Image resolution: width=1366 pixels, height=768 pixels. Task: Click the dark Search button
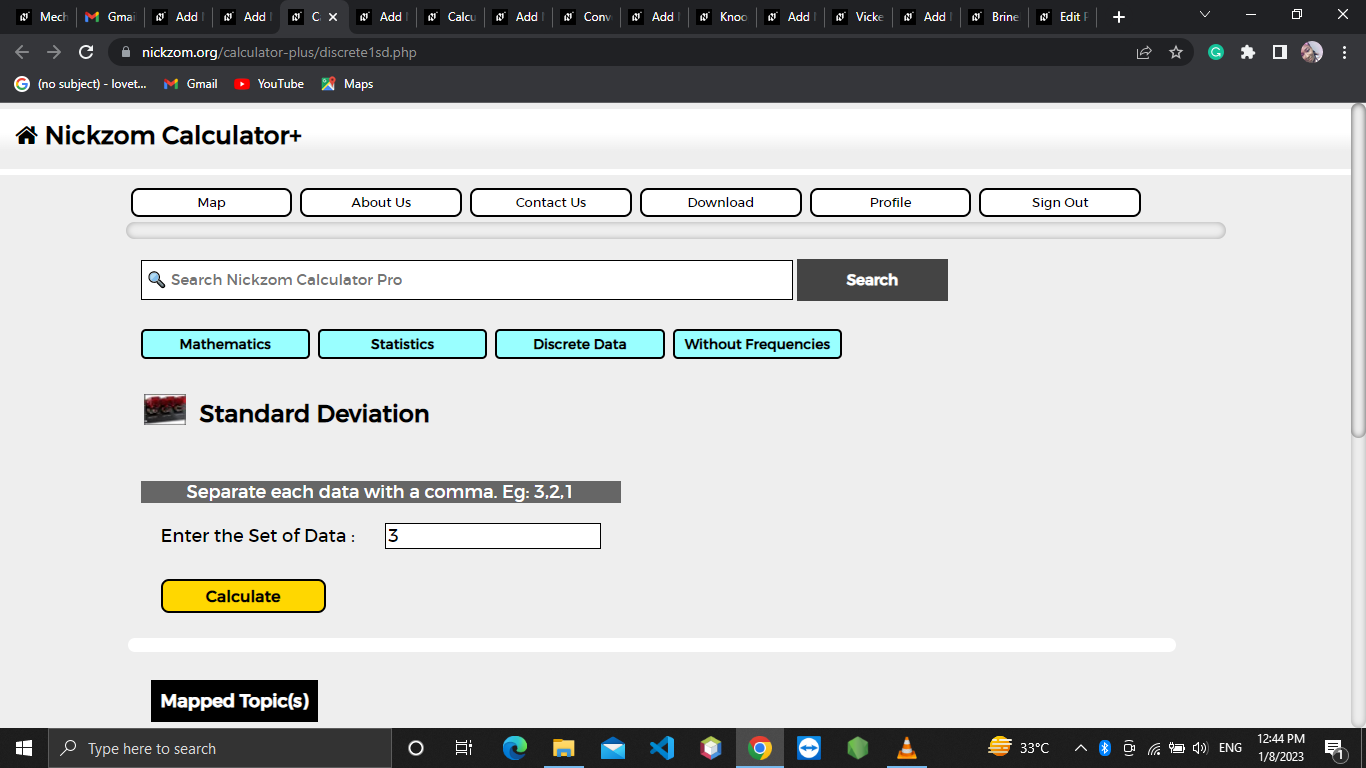tap(872, 280)
